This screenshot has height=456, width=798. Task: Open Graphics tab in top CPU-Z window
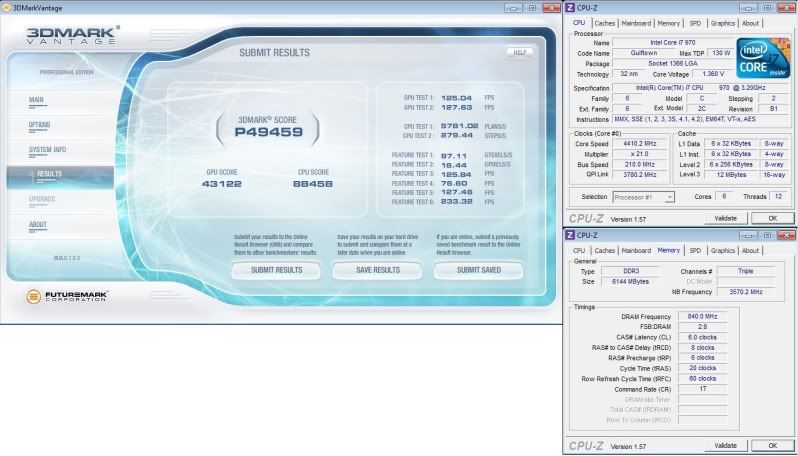[723, 23]
